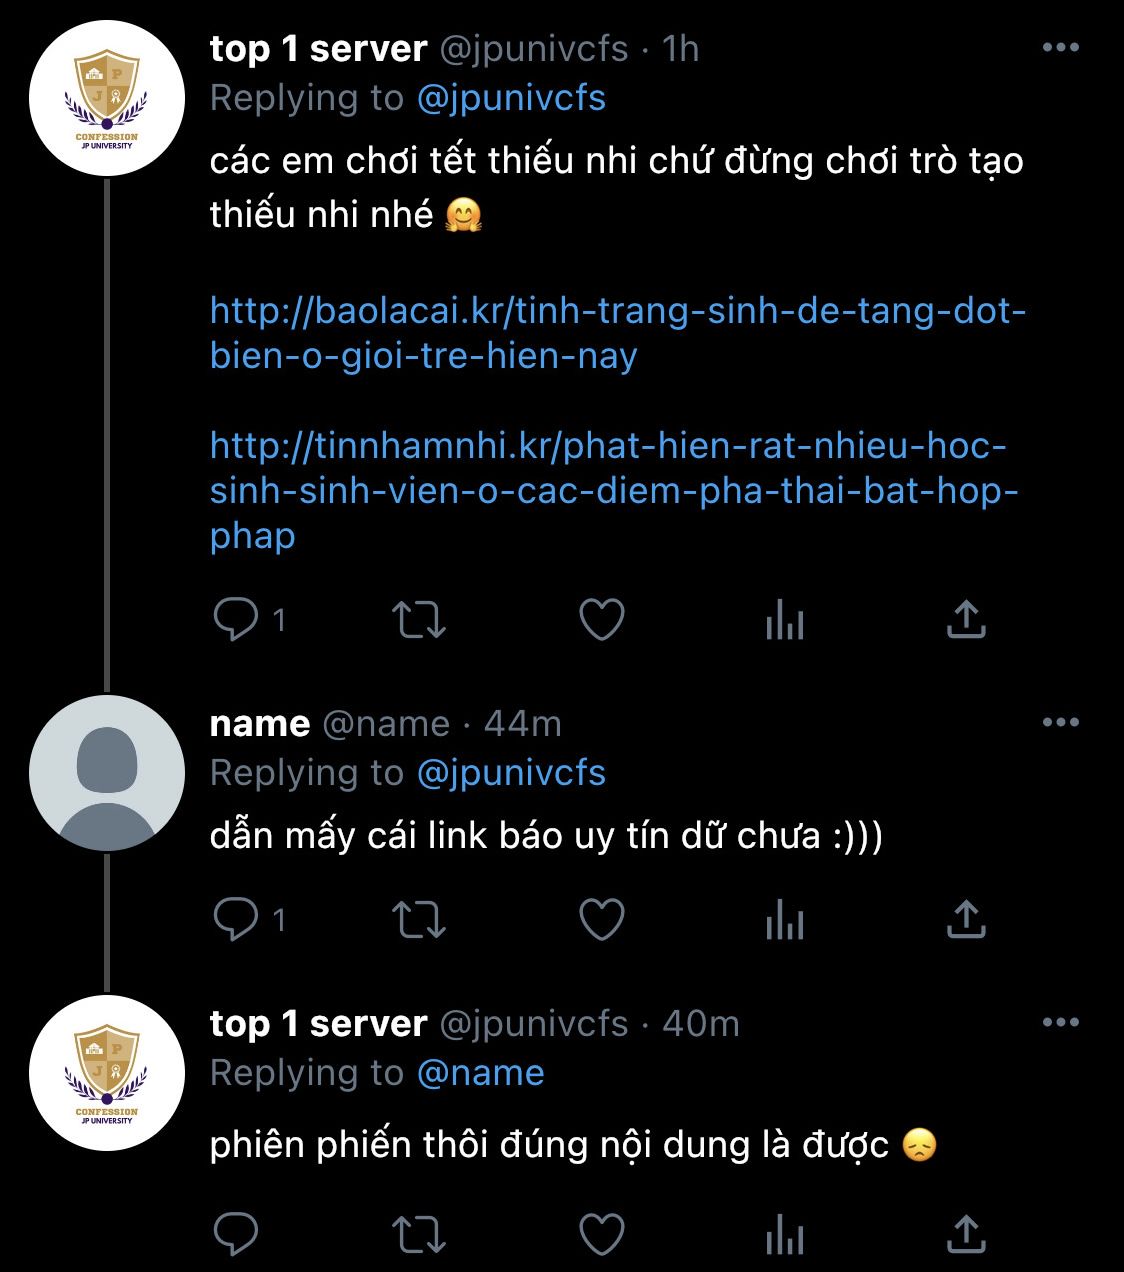Like the tweet posted by @name
The image size is (1124, 1272).
coord(602,920)
